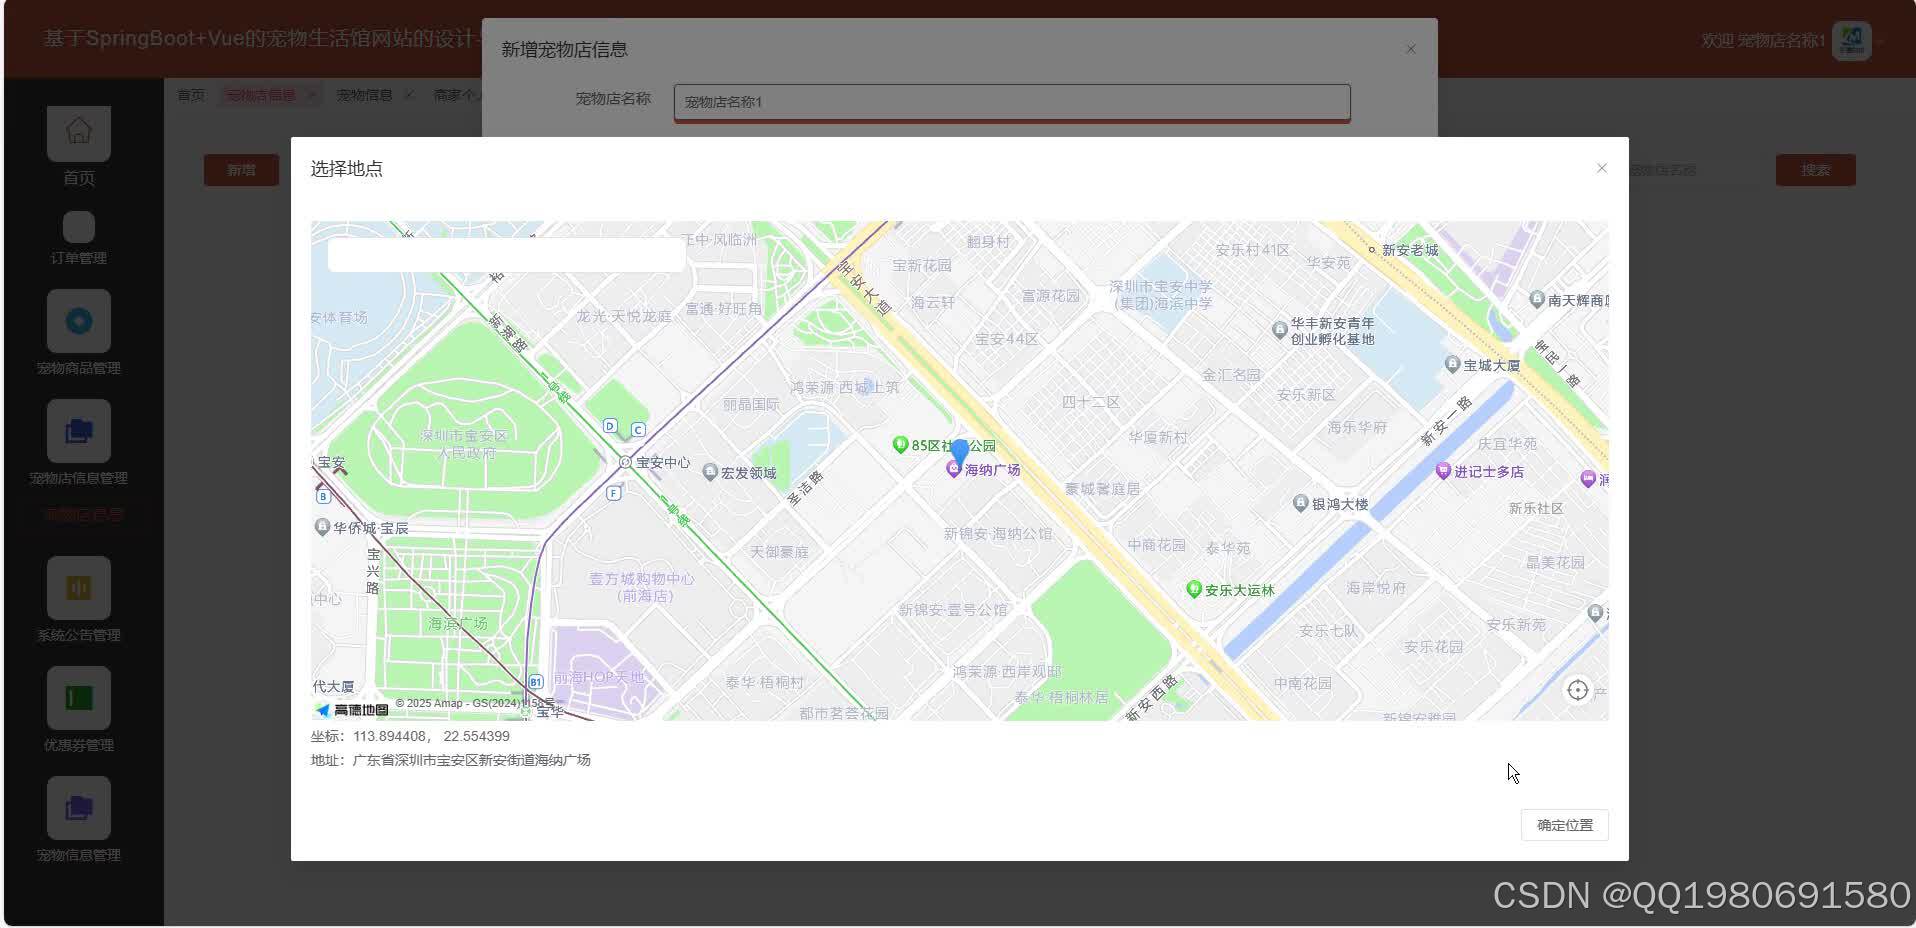Open 订单管理 sidebar icon
Viewport: 1916px width, 928px height.
(79, 227)
